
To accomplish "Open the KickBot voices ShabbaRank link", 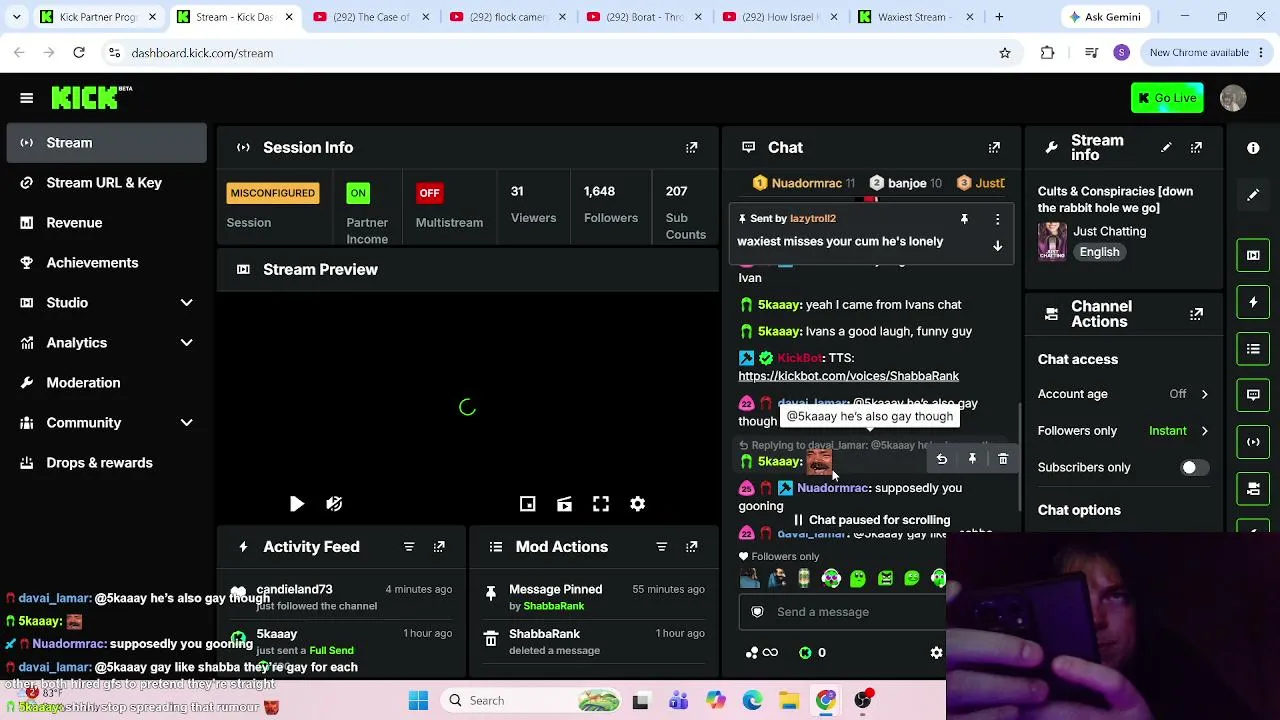I will click(848, 376).
